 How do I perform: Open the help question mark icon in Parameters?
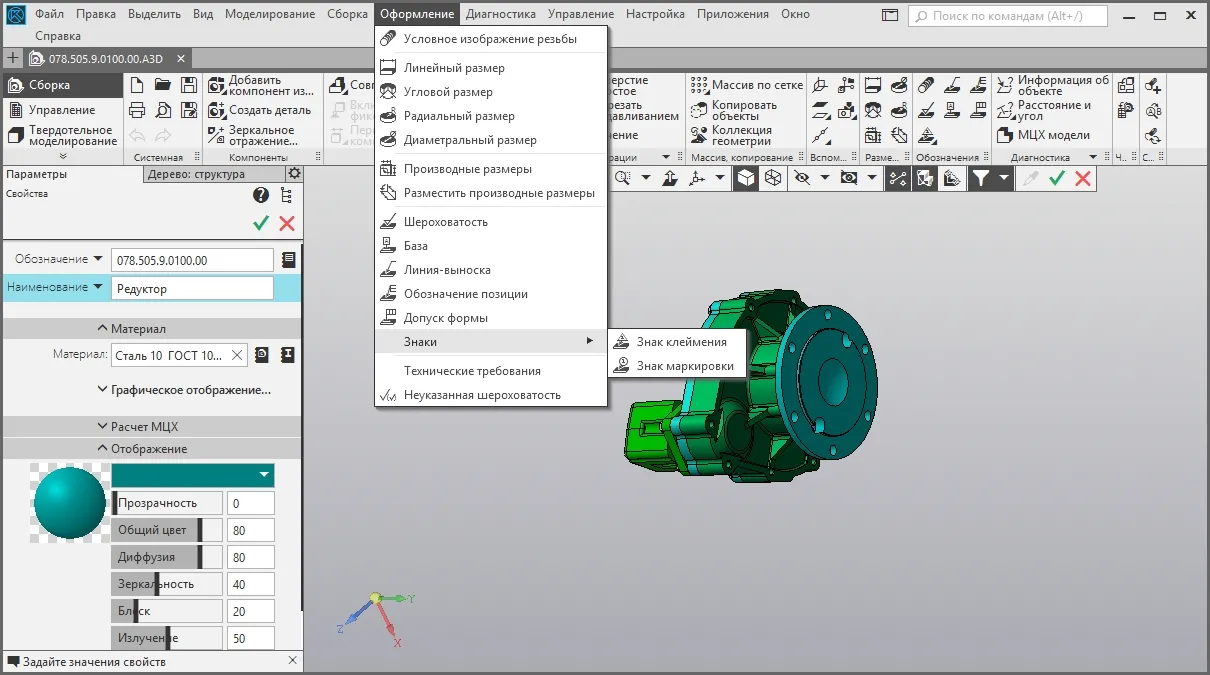point(261,195)
